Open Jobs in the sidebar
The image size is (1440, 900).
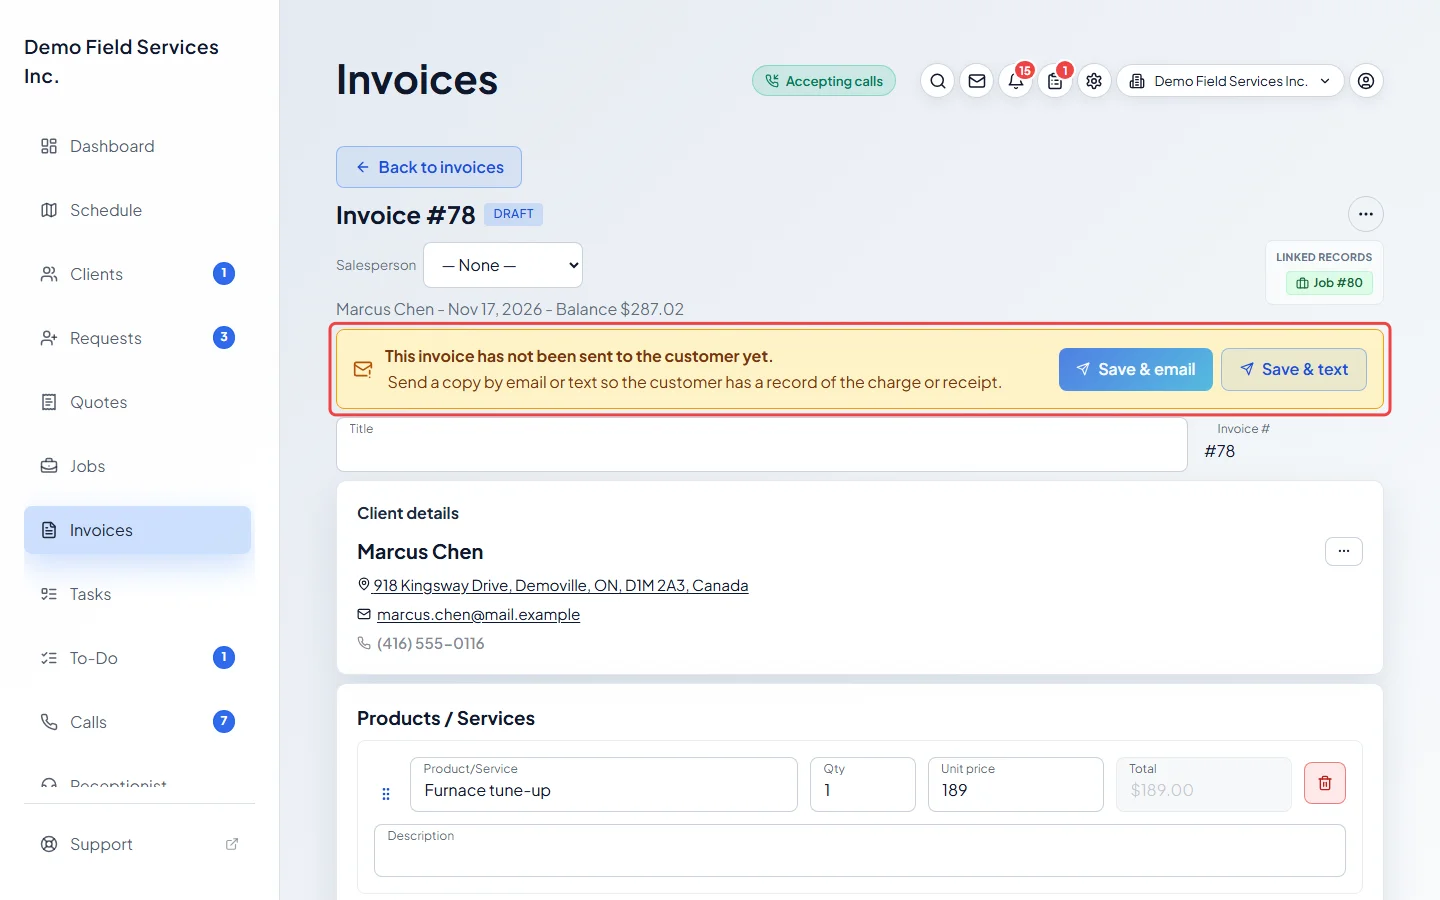(x=138, y=466)
